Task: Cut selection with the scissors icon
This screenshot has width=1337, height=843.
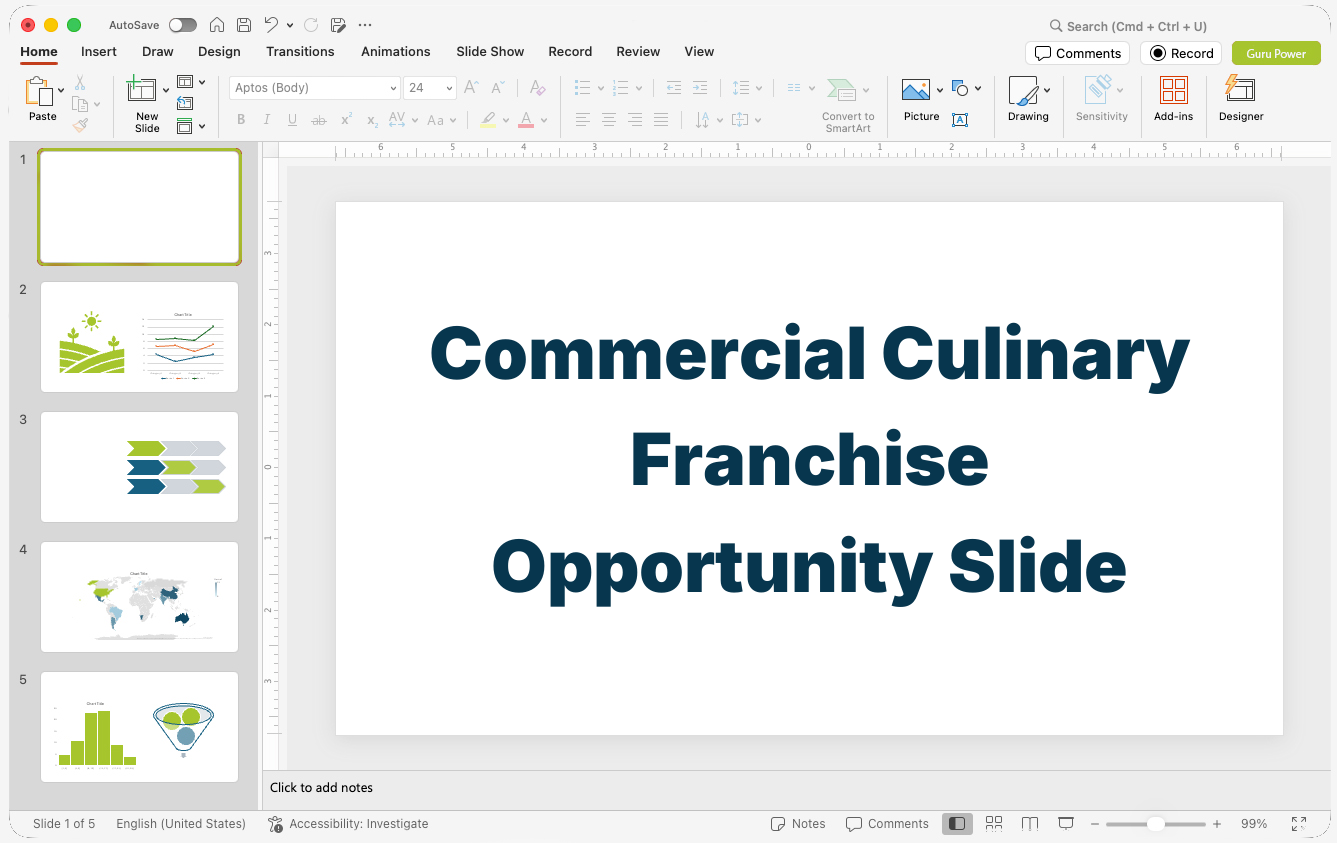Action: point(80,83)
